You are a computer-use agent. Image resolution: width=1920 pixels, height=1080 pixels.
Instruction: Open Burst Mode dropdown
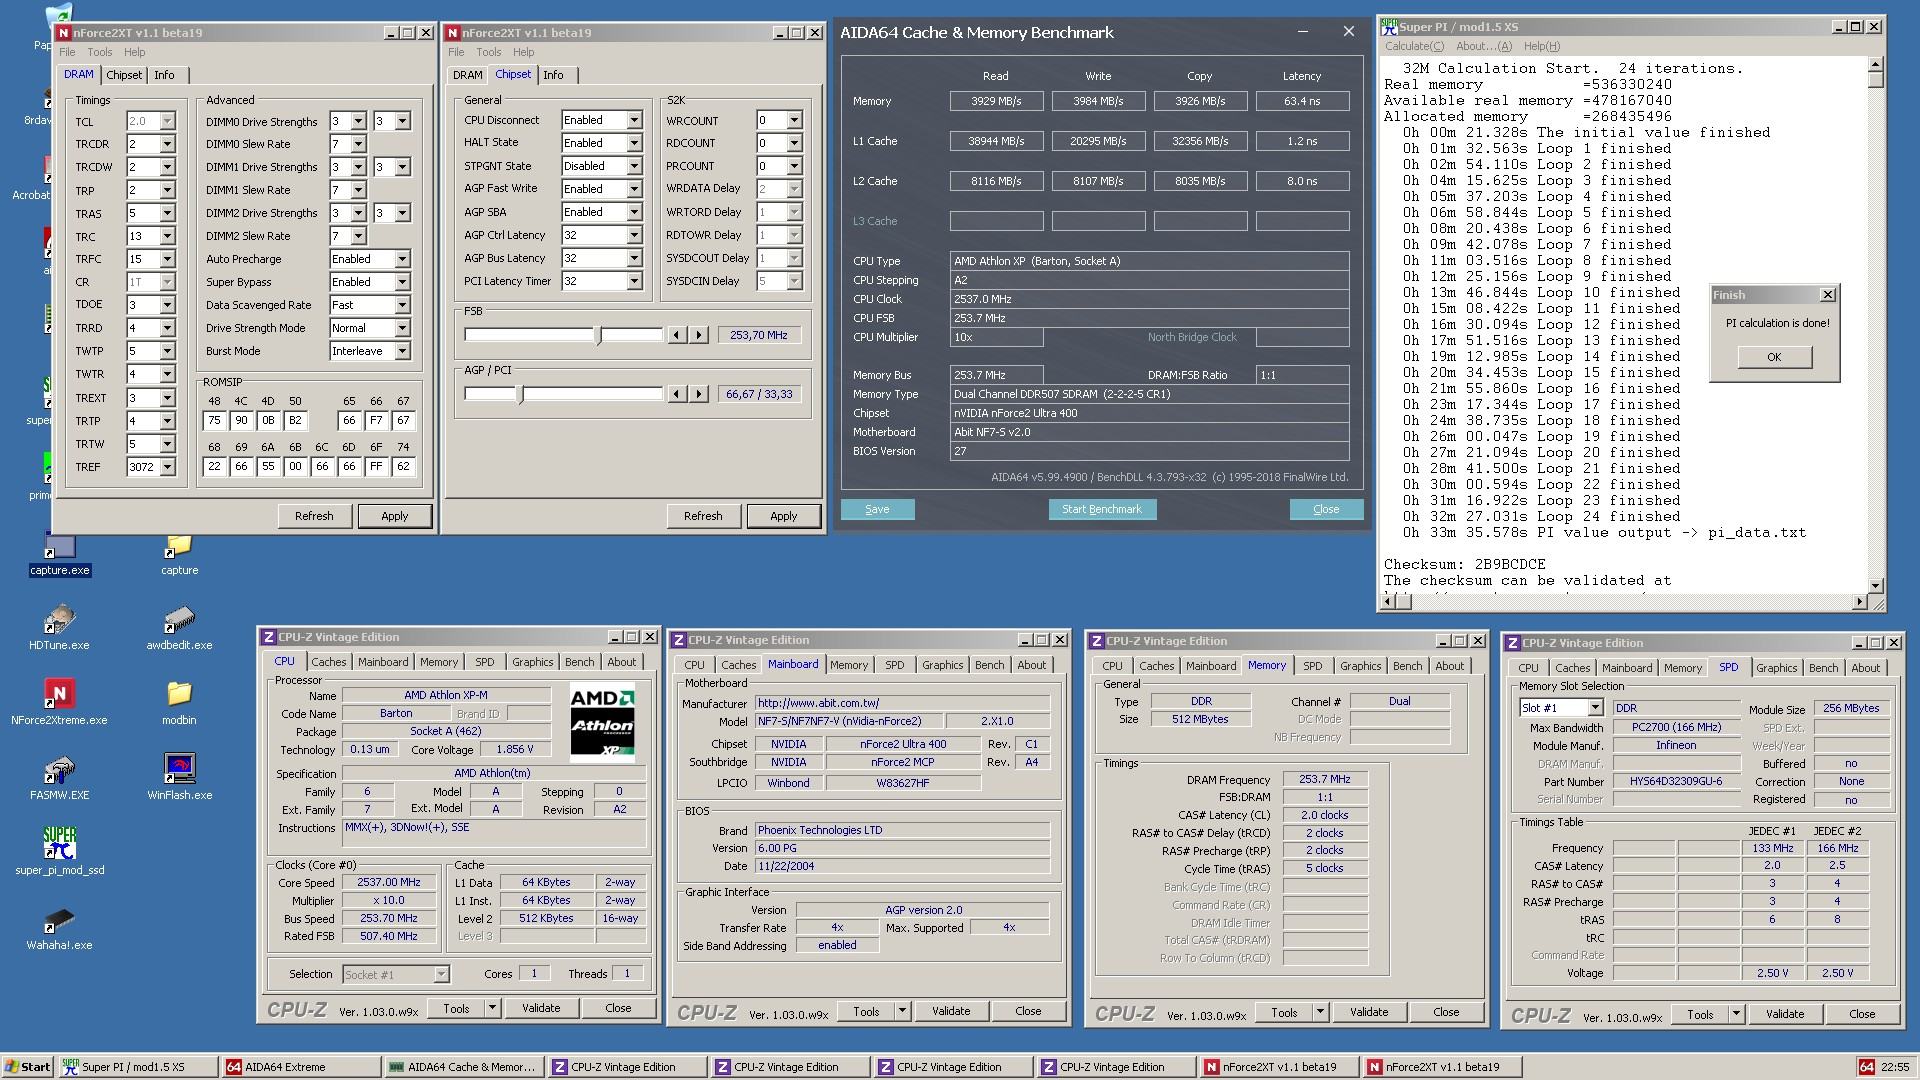(x=402, y=351)
